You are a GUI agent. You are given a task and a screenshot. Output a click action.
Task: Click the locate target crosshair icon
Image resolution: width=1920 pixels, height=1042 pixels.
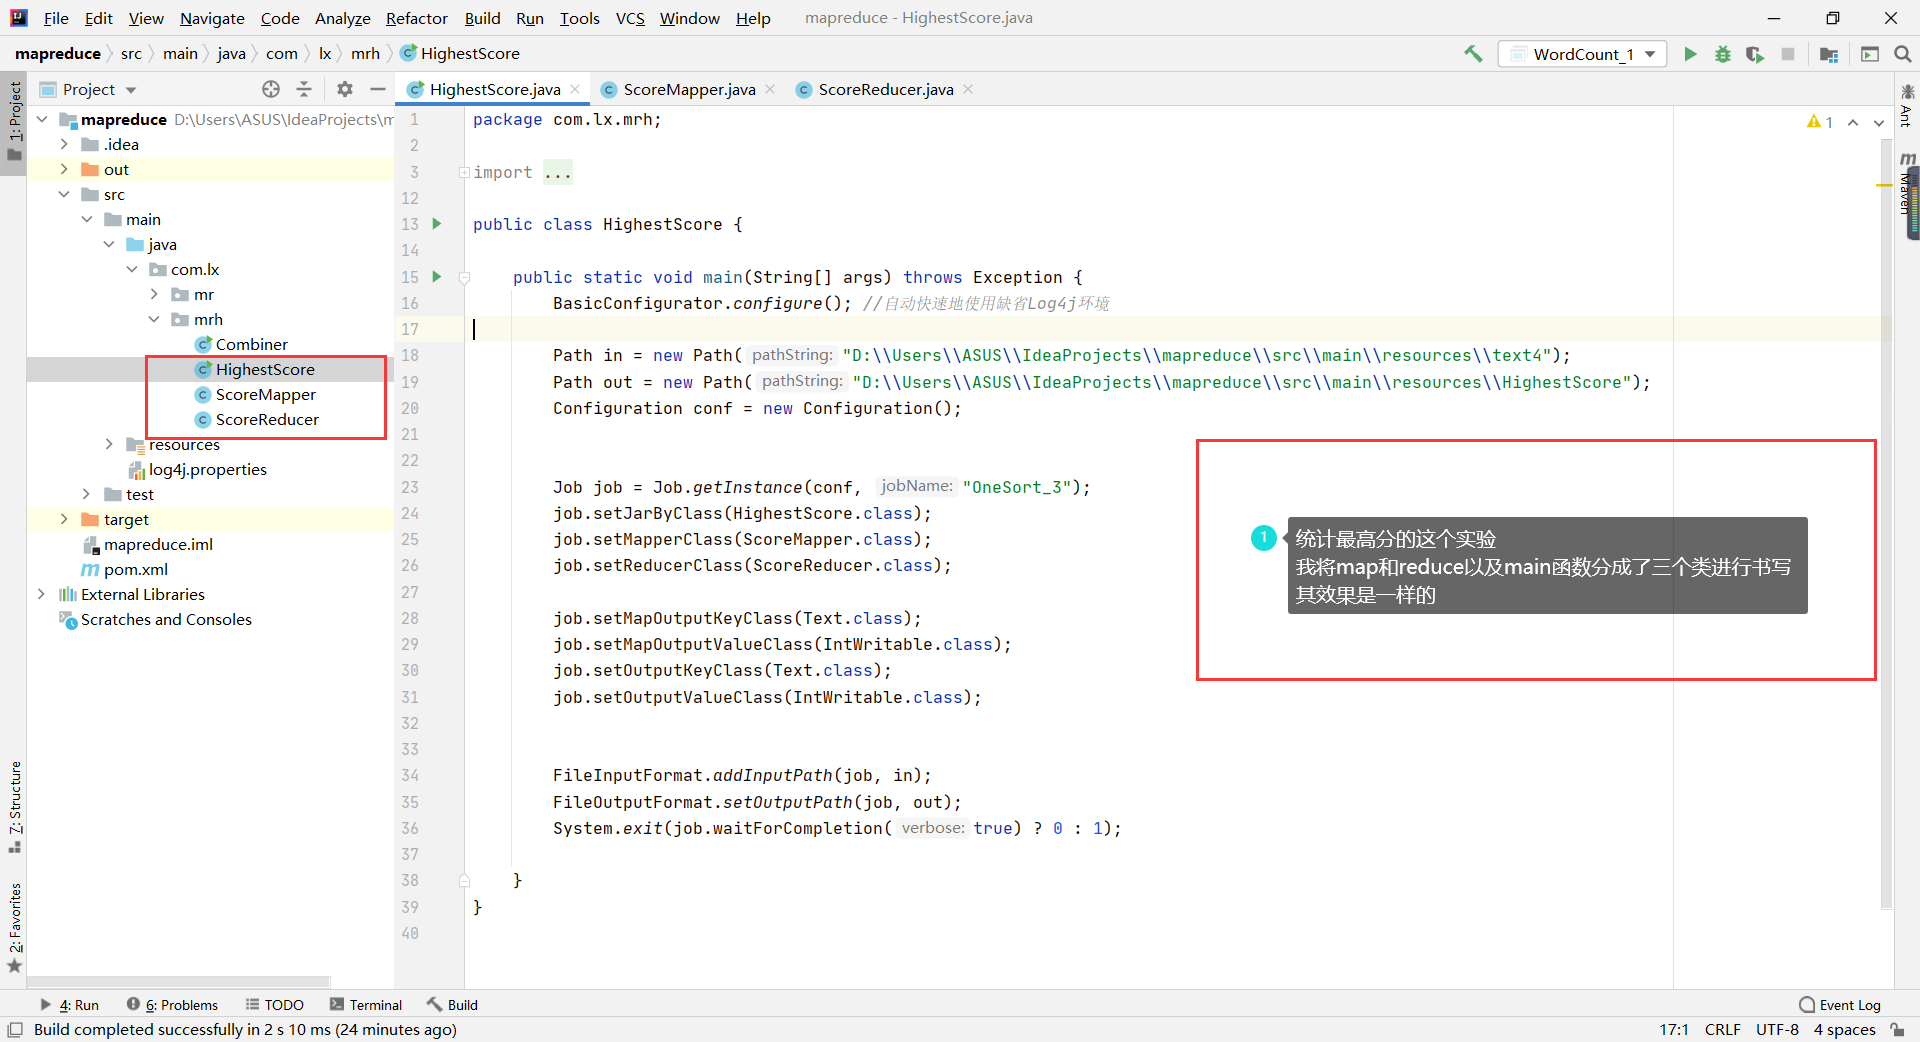pyautogui.click(x=271, y=89)
